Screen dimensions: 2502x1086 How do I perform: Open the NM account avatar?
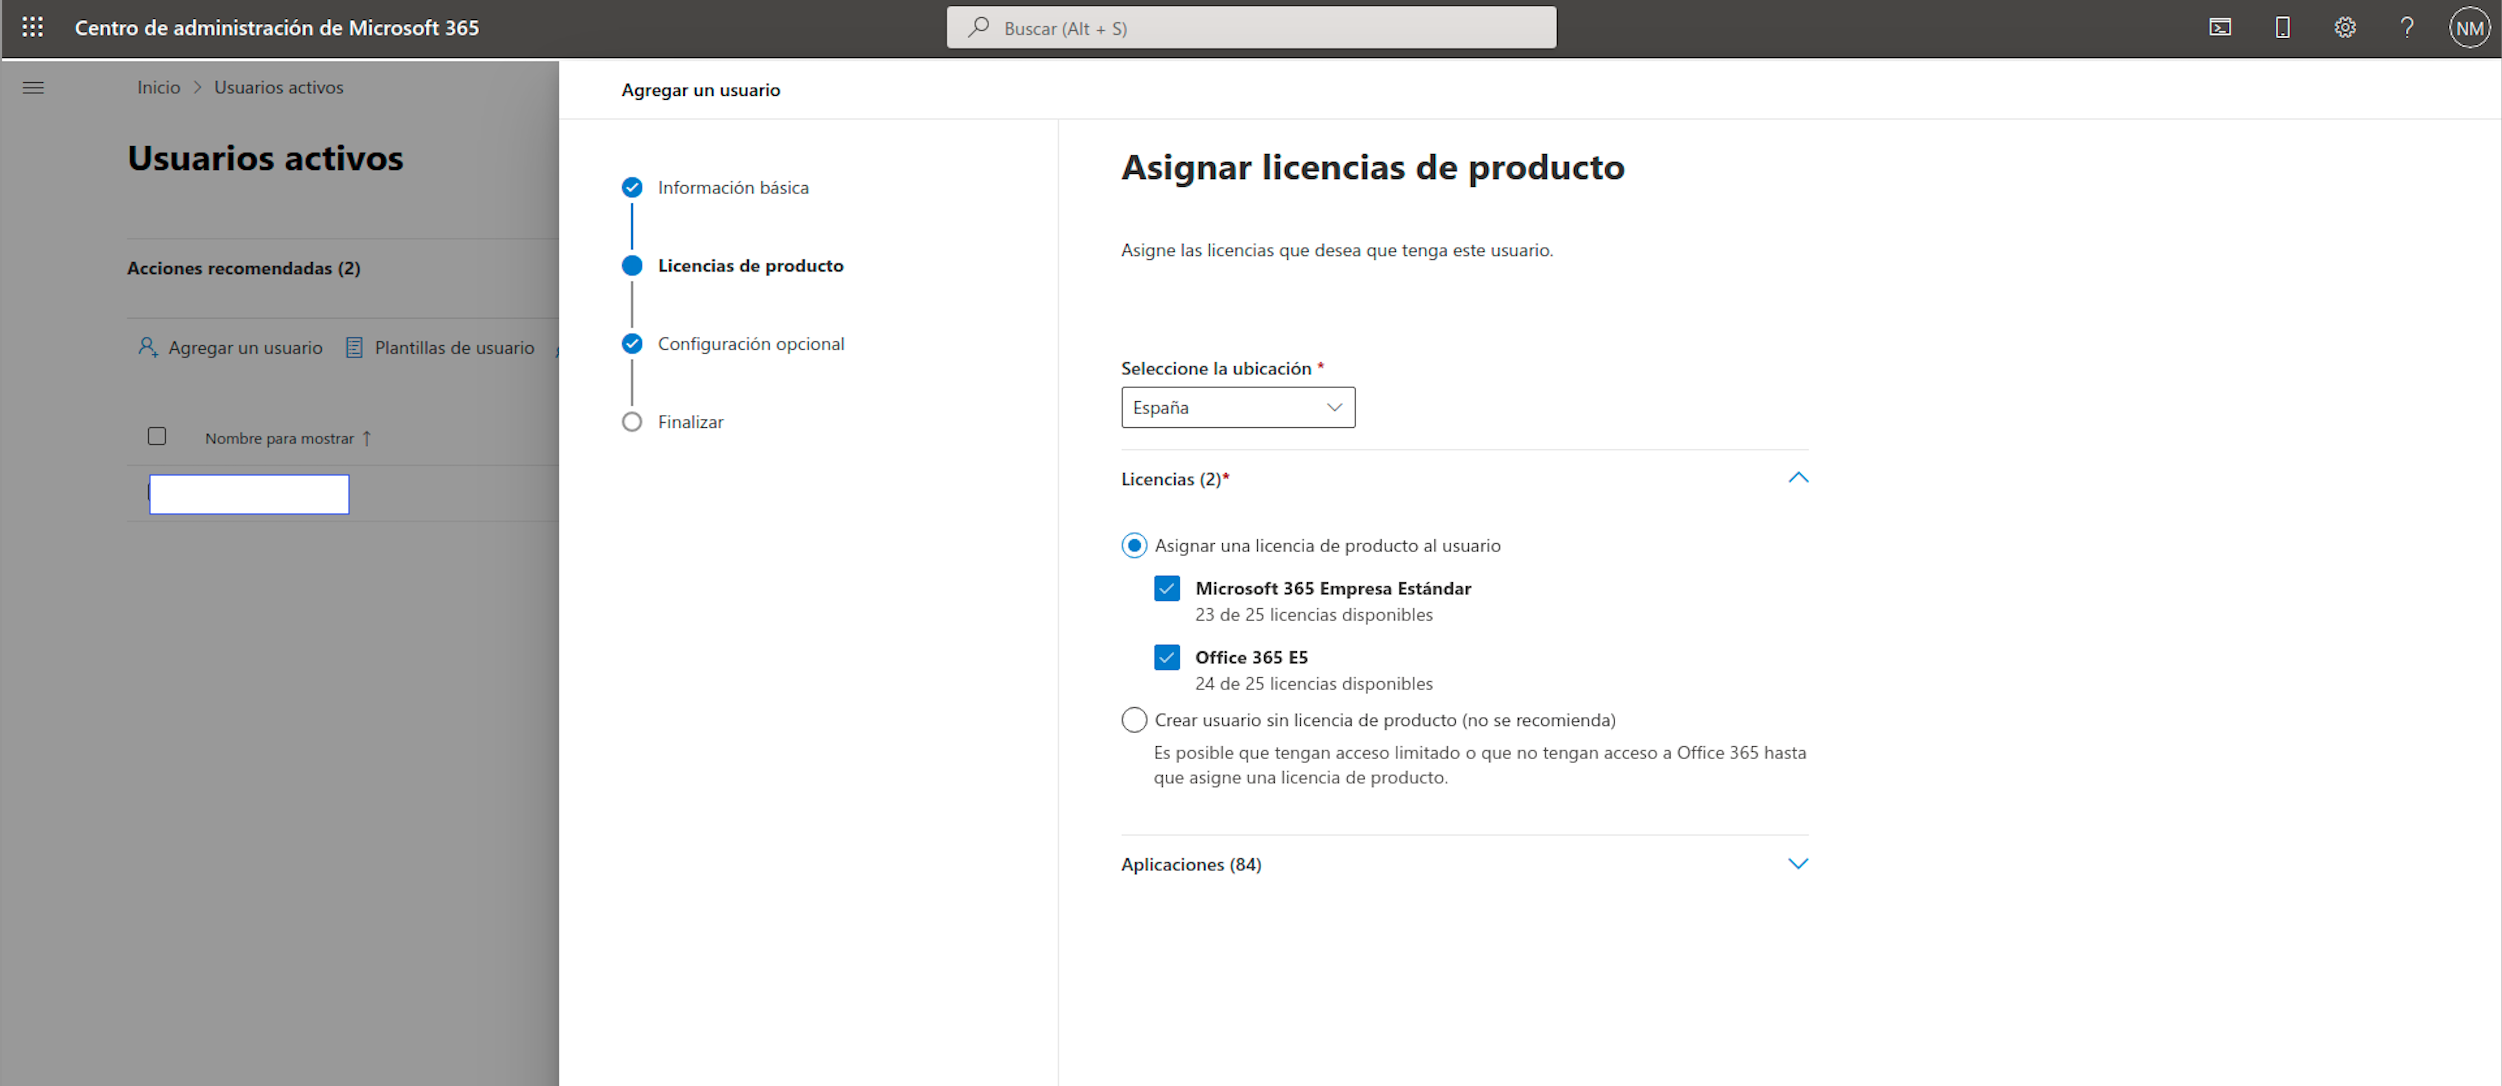2469,28
